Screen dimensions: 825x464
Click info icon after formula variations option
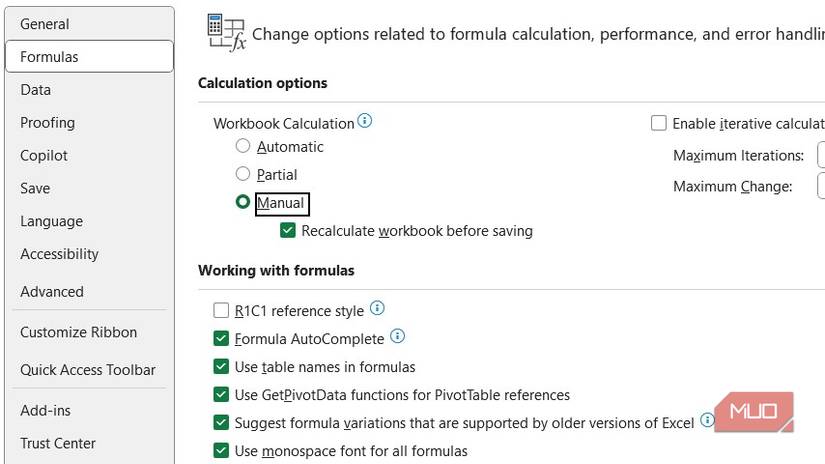(x=707, y=421)
